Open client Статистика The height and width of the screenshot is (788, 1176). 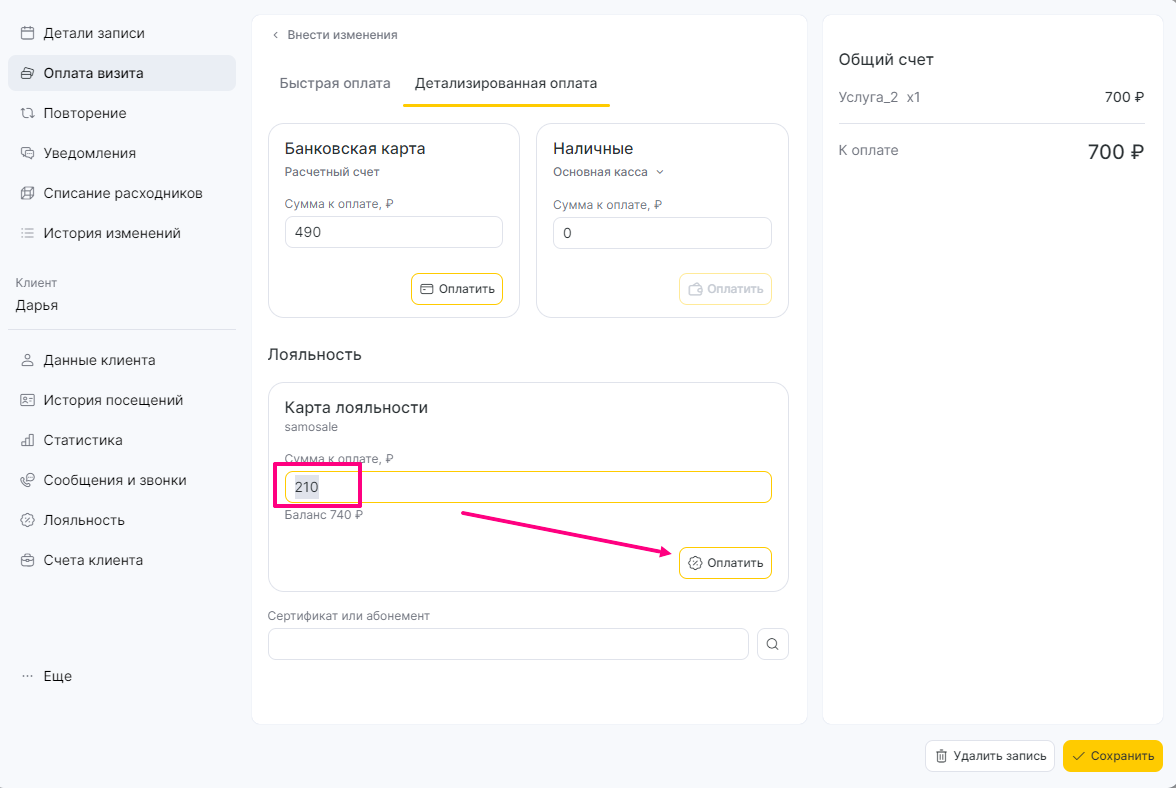tap(122, 440)
